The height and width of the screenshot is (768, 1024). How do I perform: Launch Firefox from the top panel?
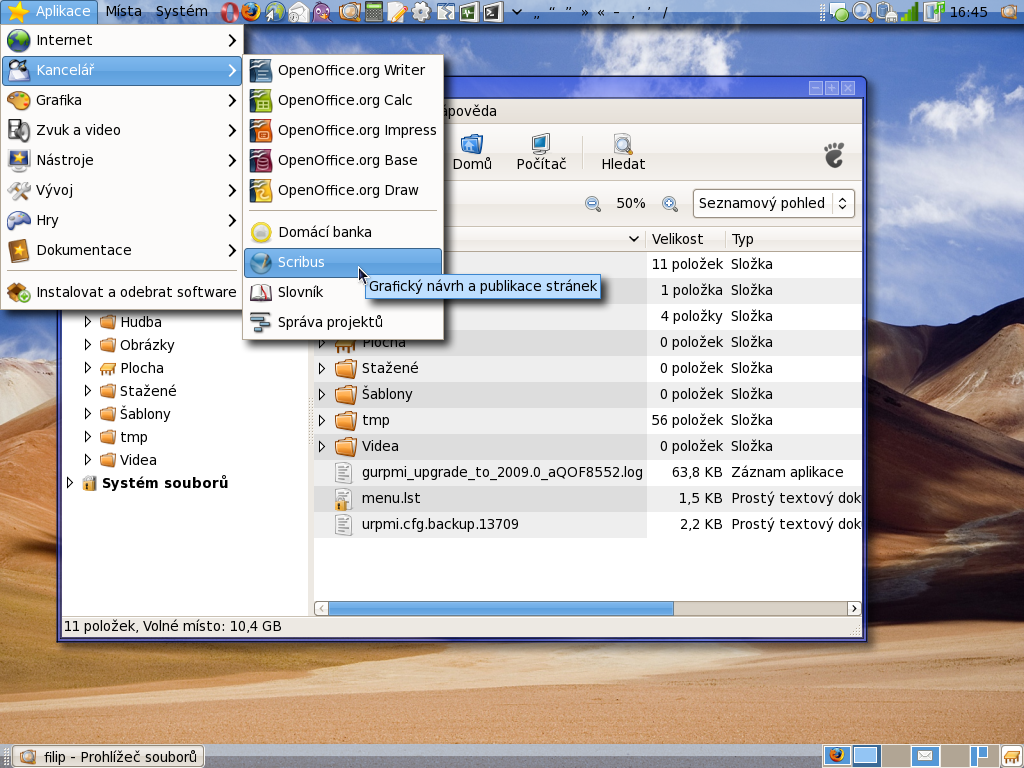coord(251,12)
